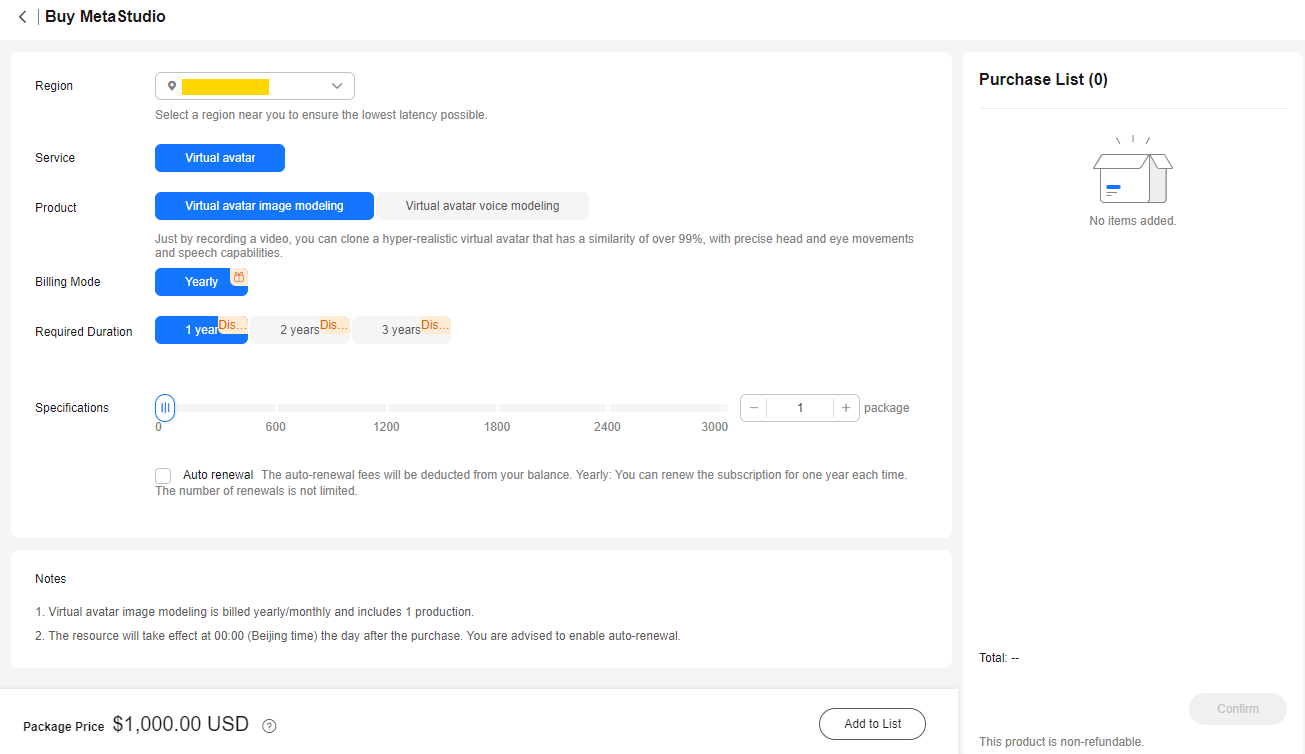
Task: Click the package quantity input field
Action: tap(800, 408)
